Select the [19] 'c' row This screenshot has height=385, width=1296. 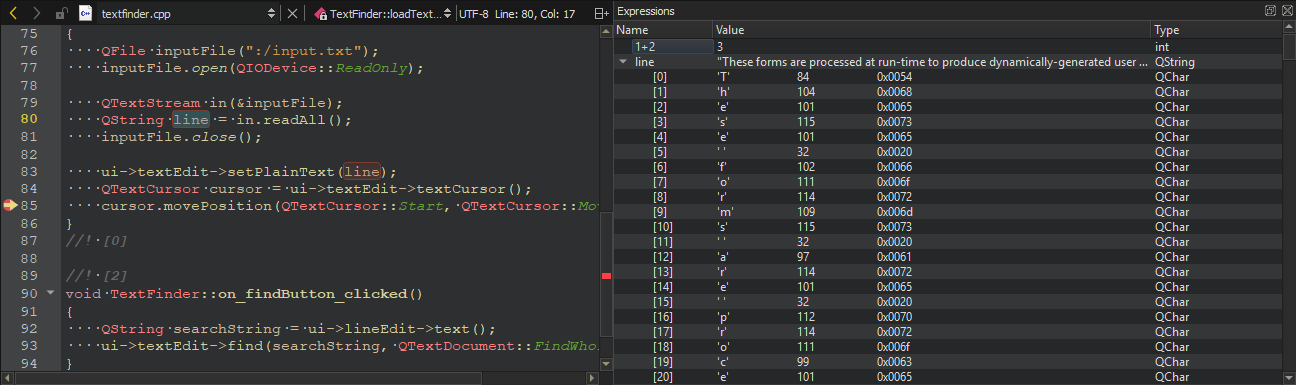(948, 362)
